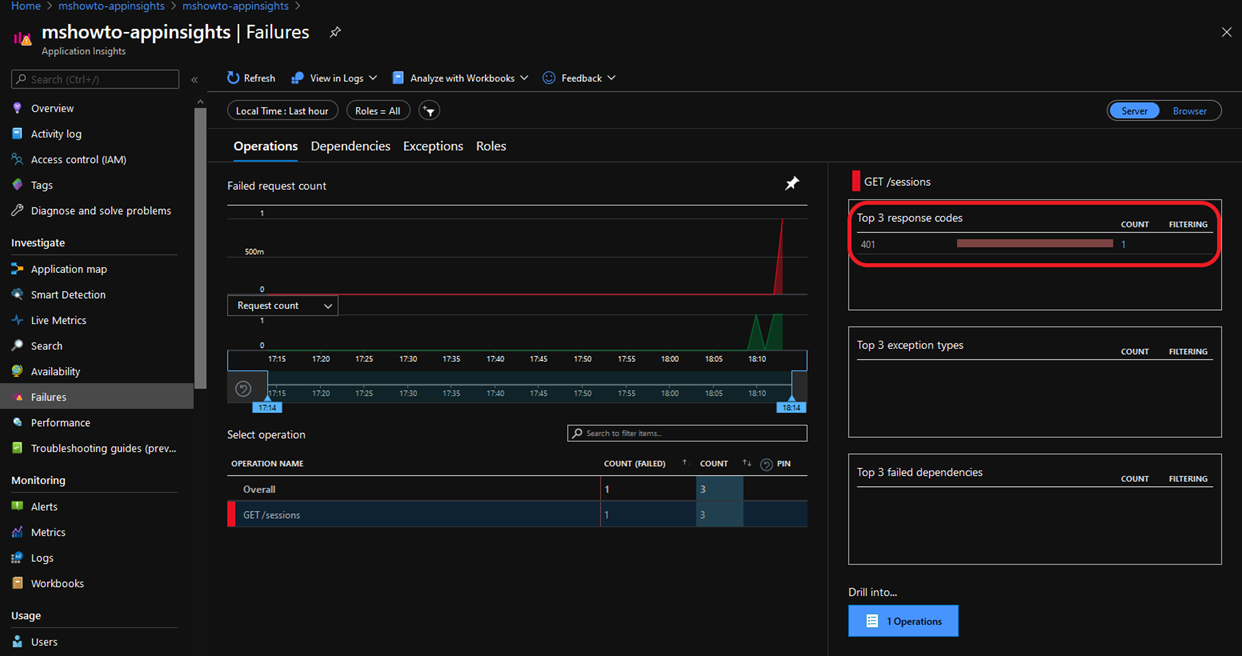Click first mshowto-appinsights breadcrumb
The height and width of the screenshot is (656, 1242).
coord(111,6)
